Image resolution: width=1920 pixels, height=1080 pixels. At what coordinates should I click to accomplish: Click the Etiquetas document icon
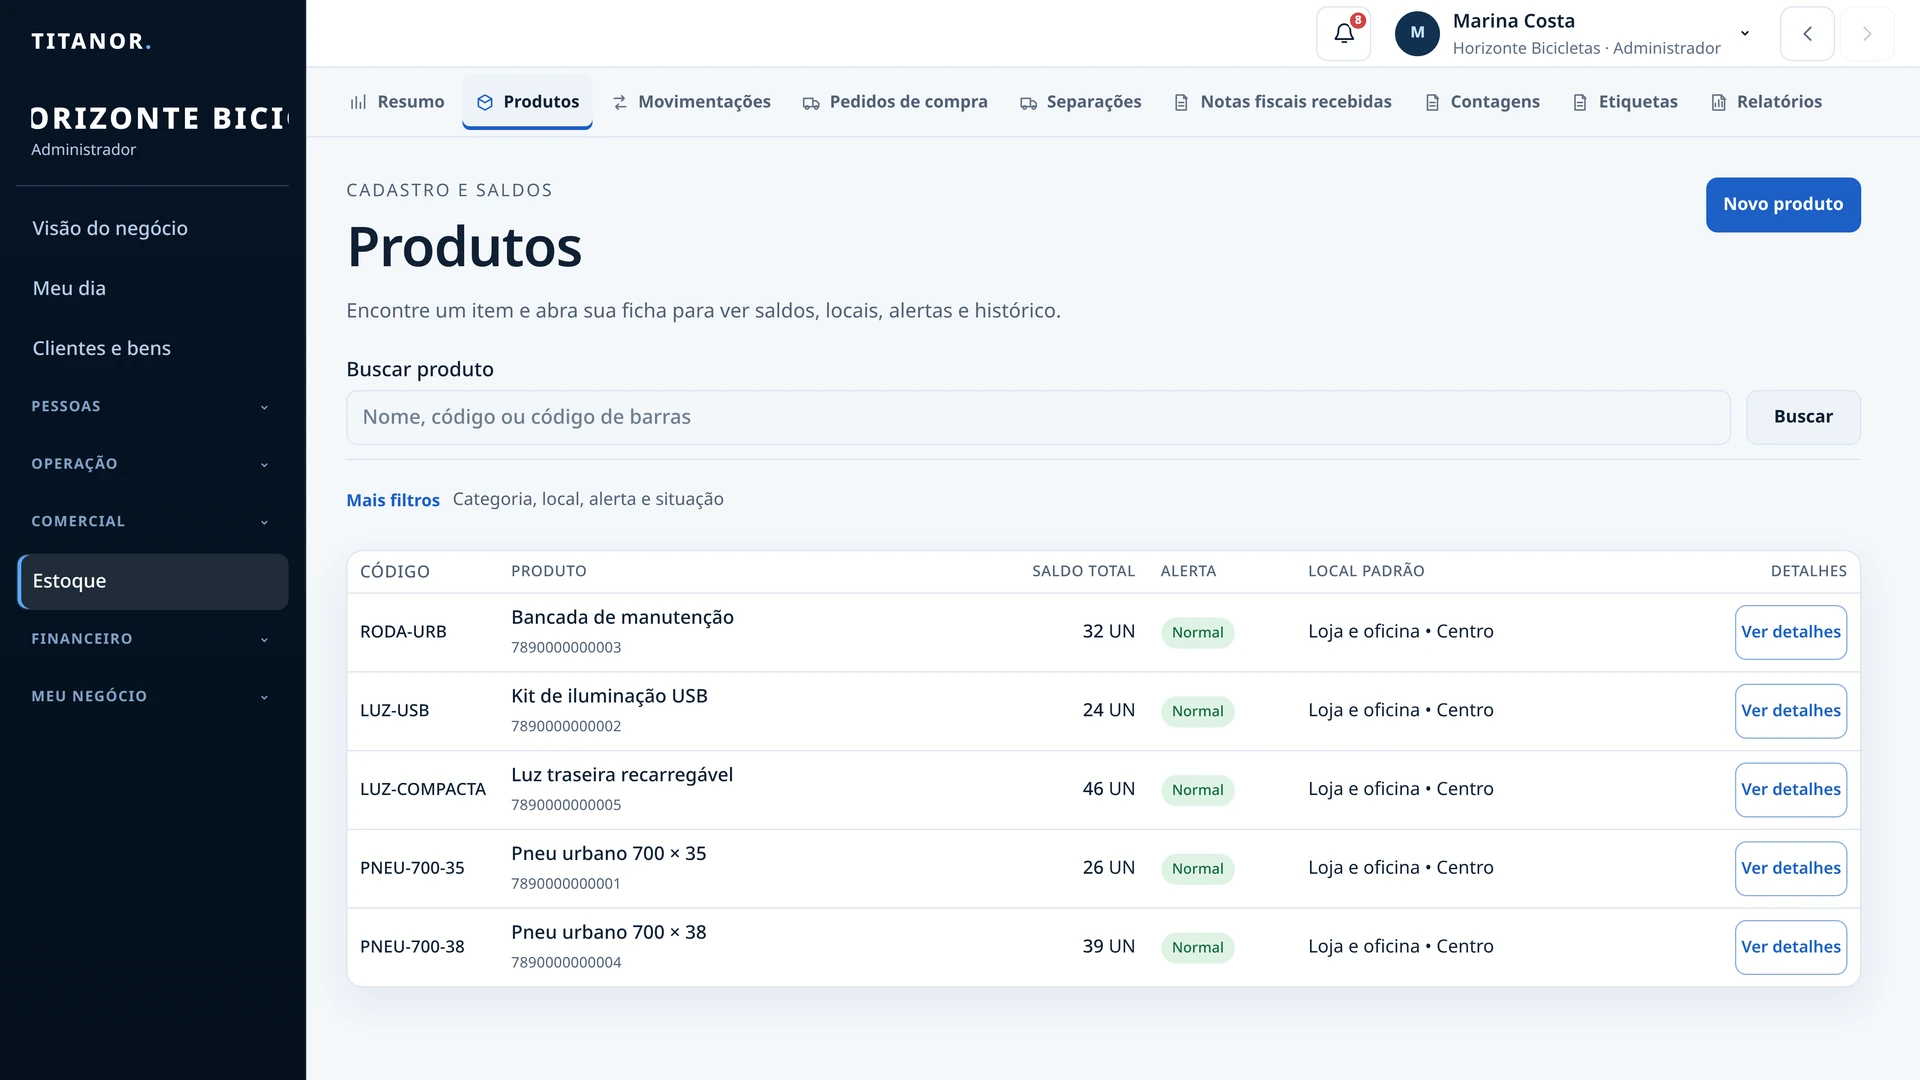(1580, 102)
